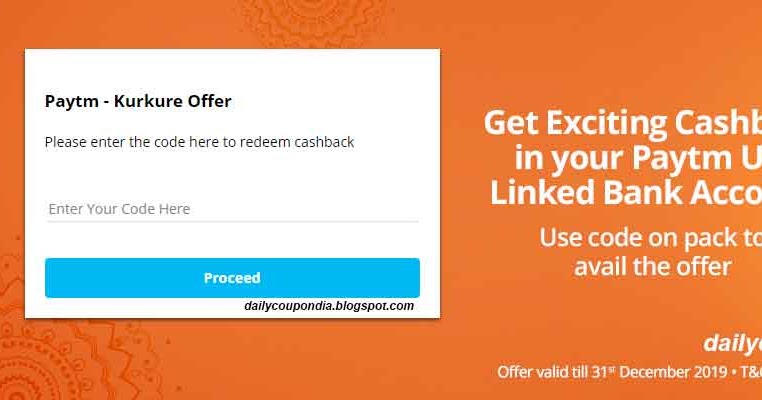Click the Get Exciting Cashback headline
The height and width of the screenshot is (400, 762).
pos(623,122)
